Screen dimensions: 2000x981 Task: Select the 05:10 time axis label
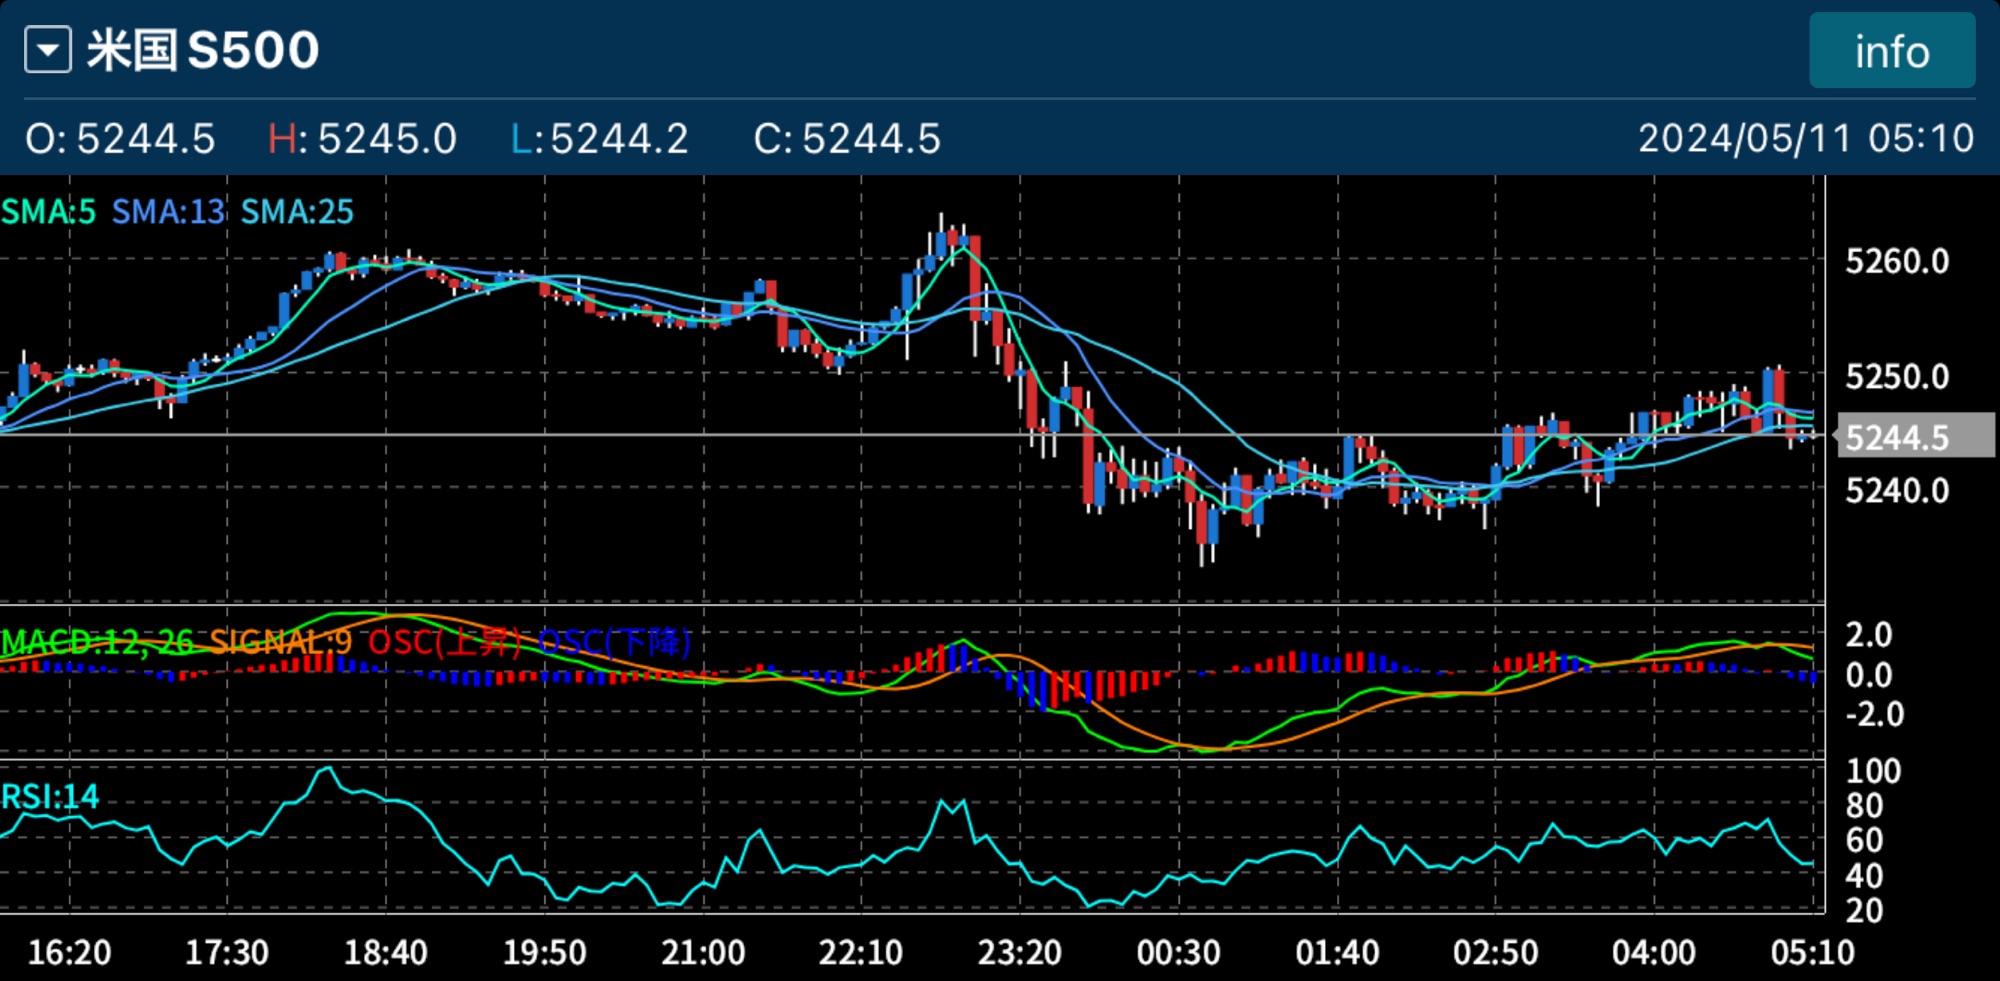tap(1812, 953)
